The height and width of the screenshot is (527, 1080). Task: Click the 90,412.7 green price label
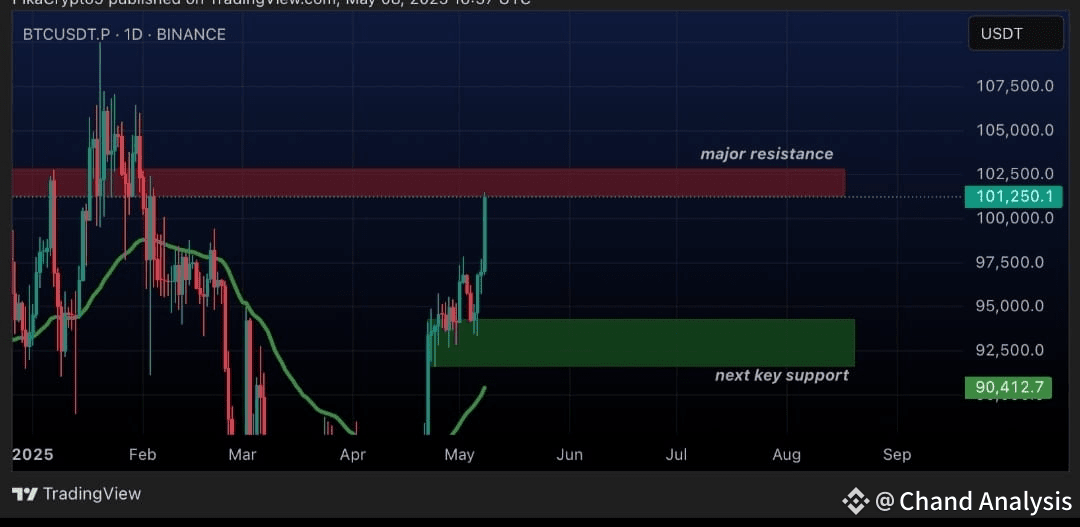[x=1009, y=388]
